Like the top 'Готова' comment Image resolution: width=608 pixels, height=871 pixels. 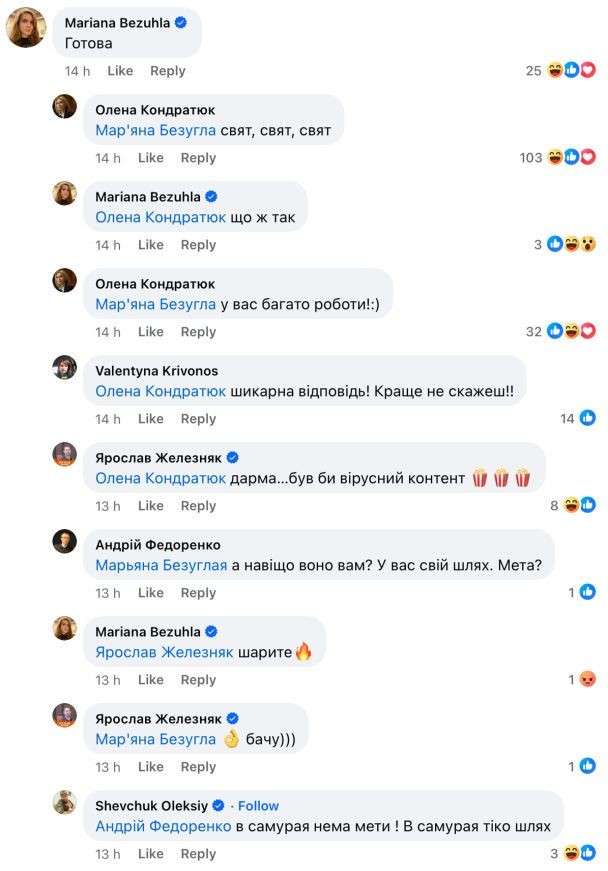pyautogui.click(x=120, y=71)
